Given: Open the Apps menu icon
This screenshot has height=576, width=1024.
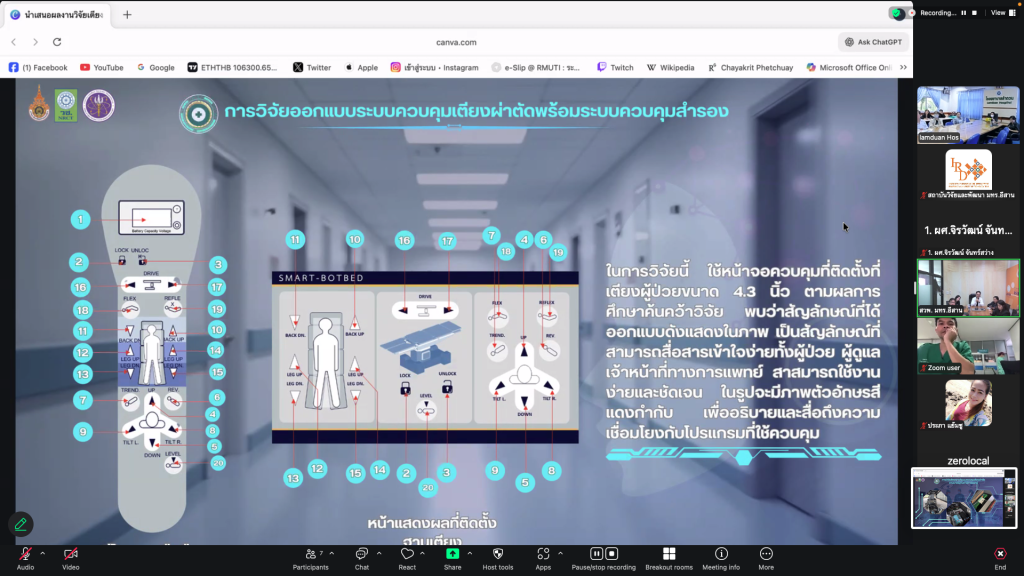Looking at the screenshot, I should (x=543, y=554).
